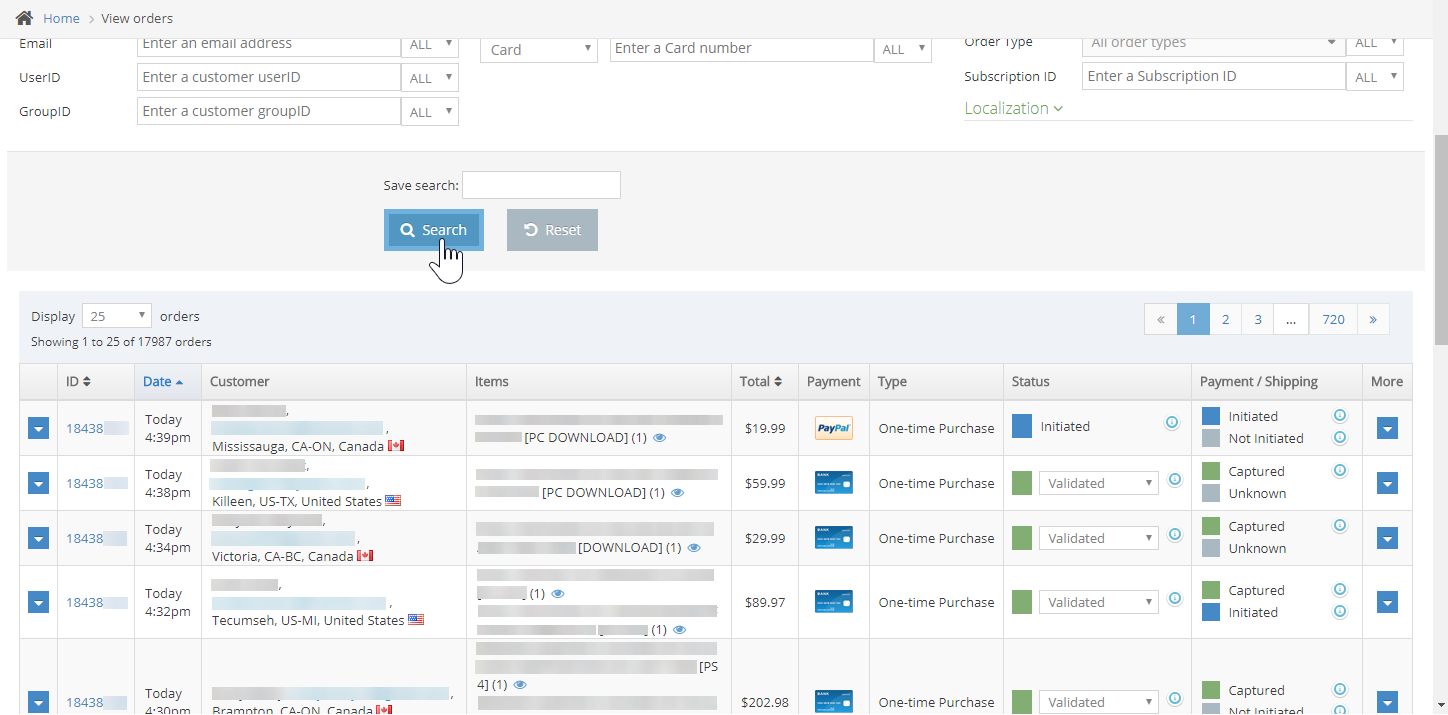Click PayPal payment icon in first order
Screen dimensions: 1448x715
[833, 428]
